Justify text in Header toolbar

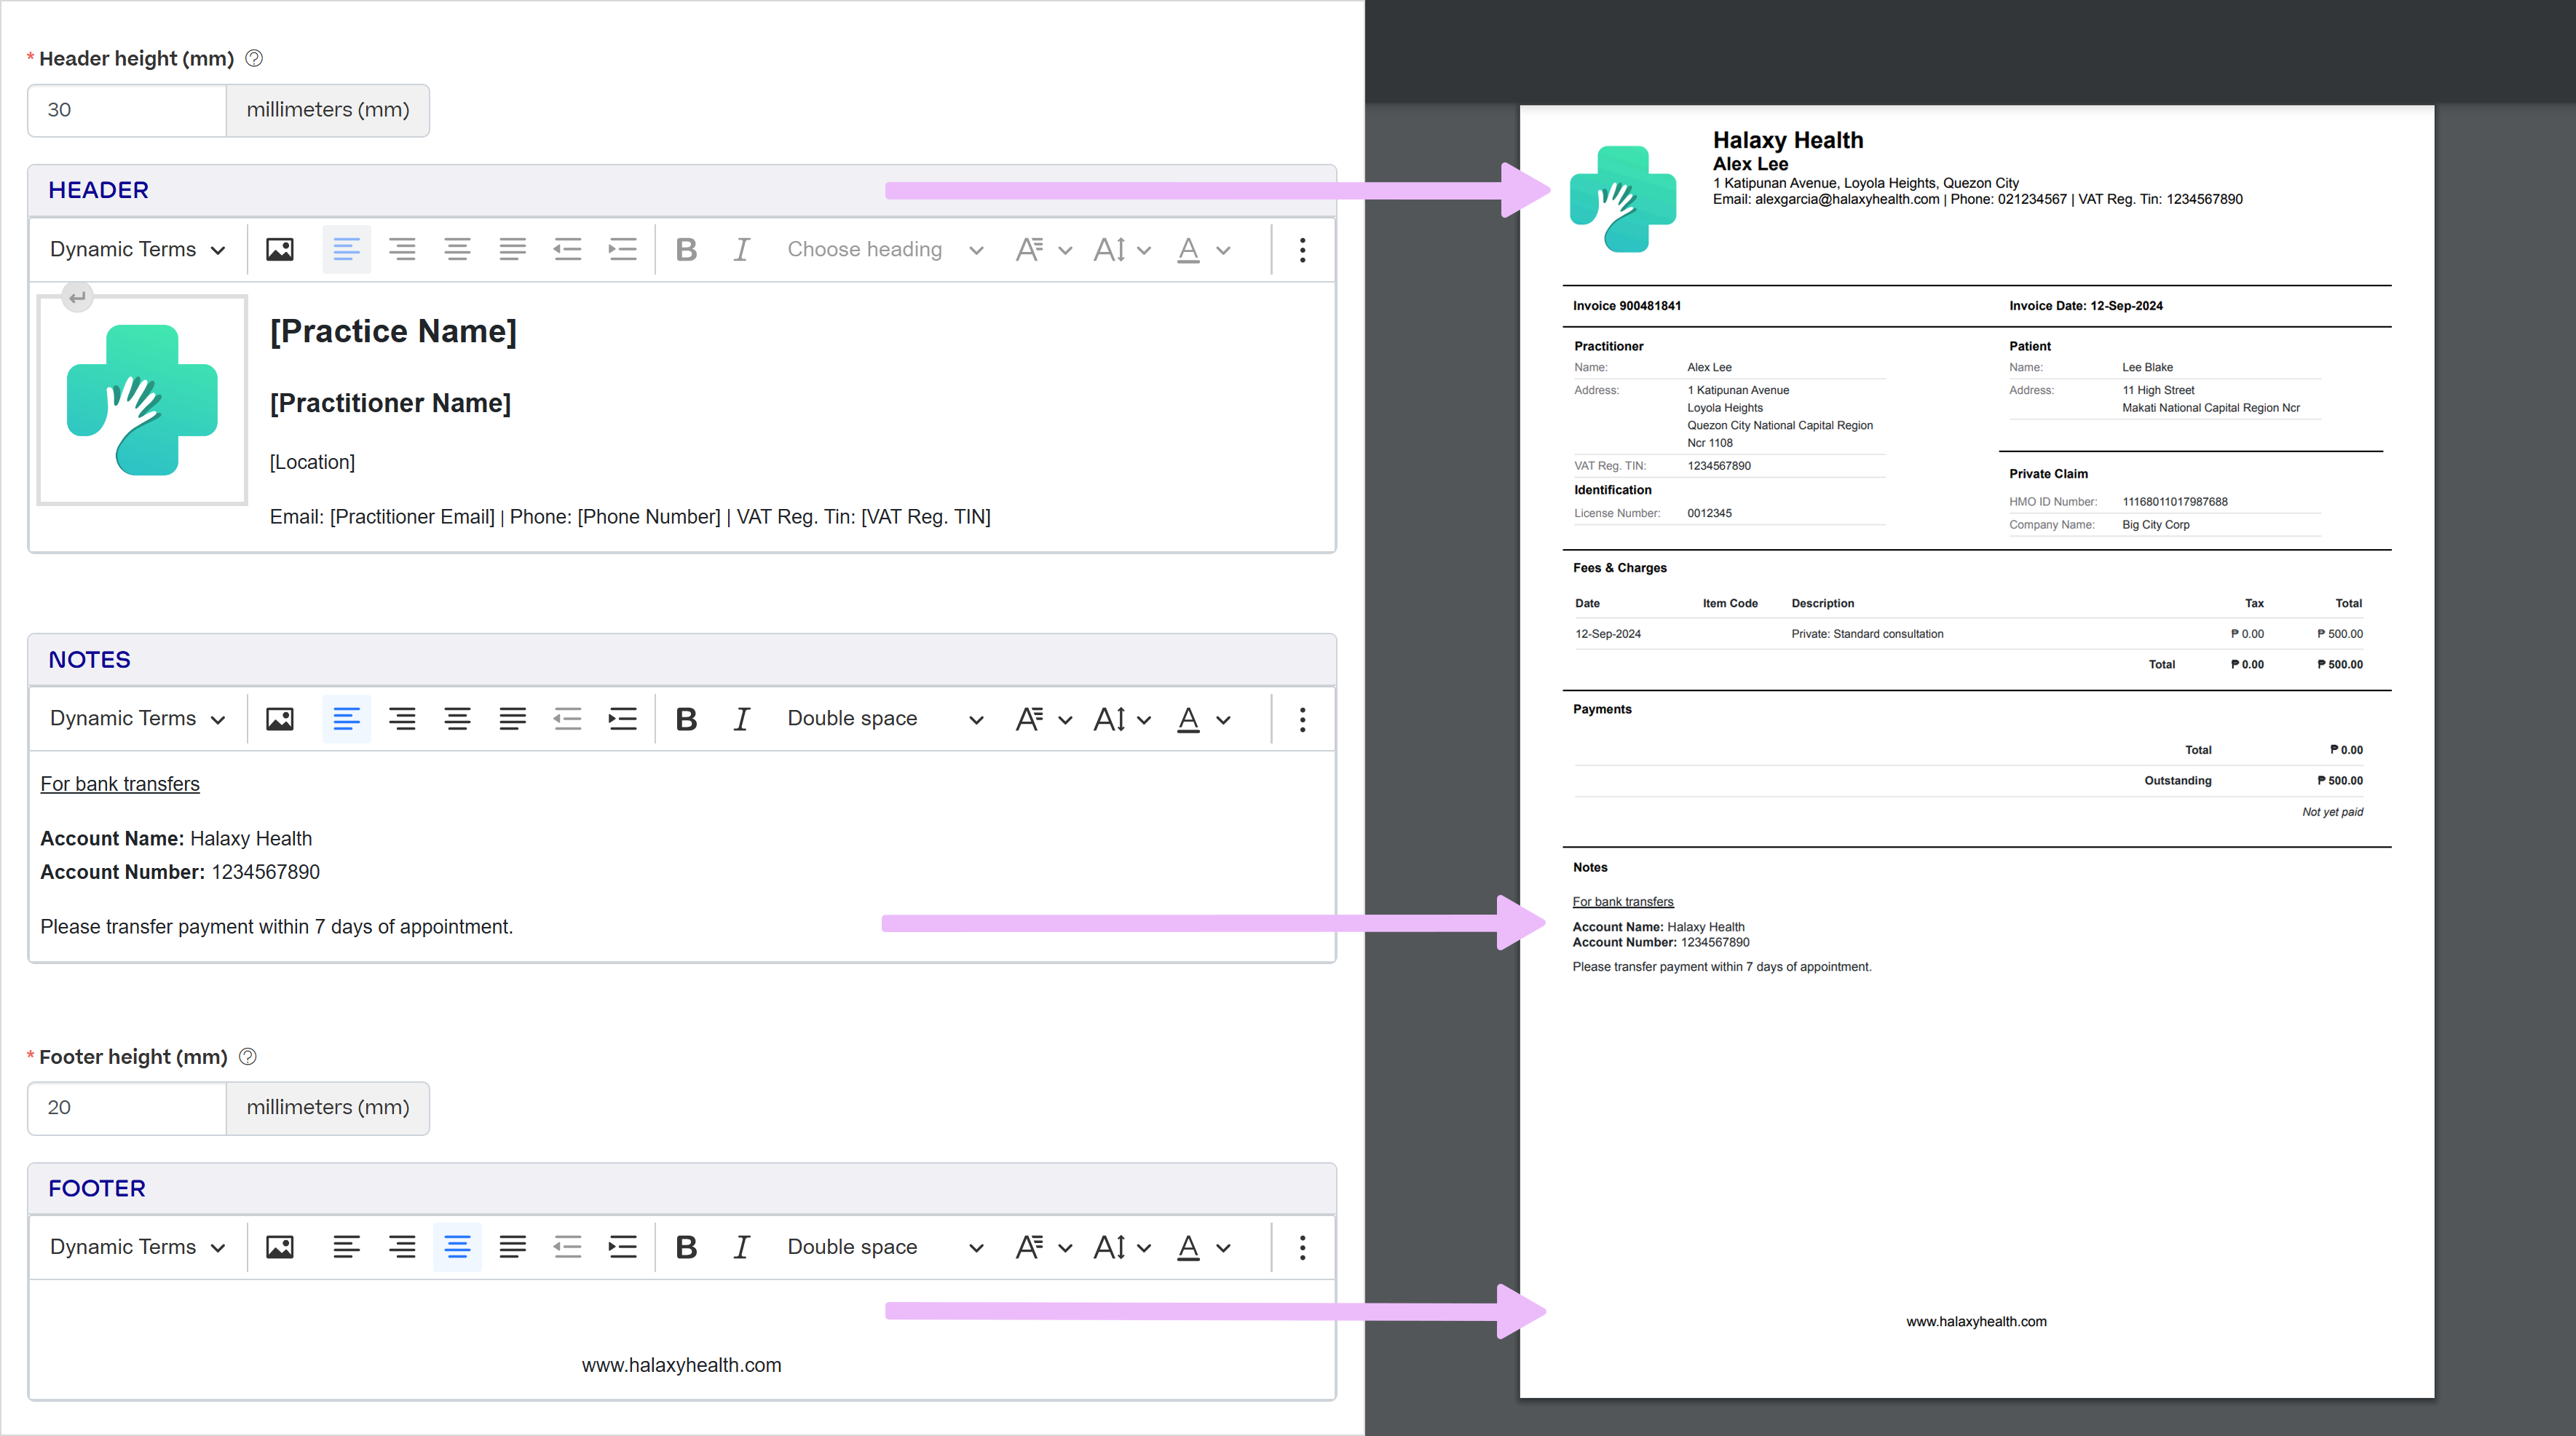[512, 250]
